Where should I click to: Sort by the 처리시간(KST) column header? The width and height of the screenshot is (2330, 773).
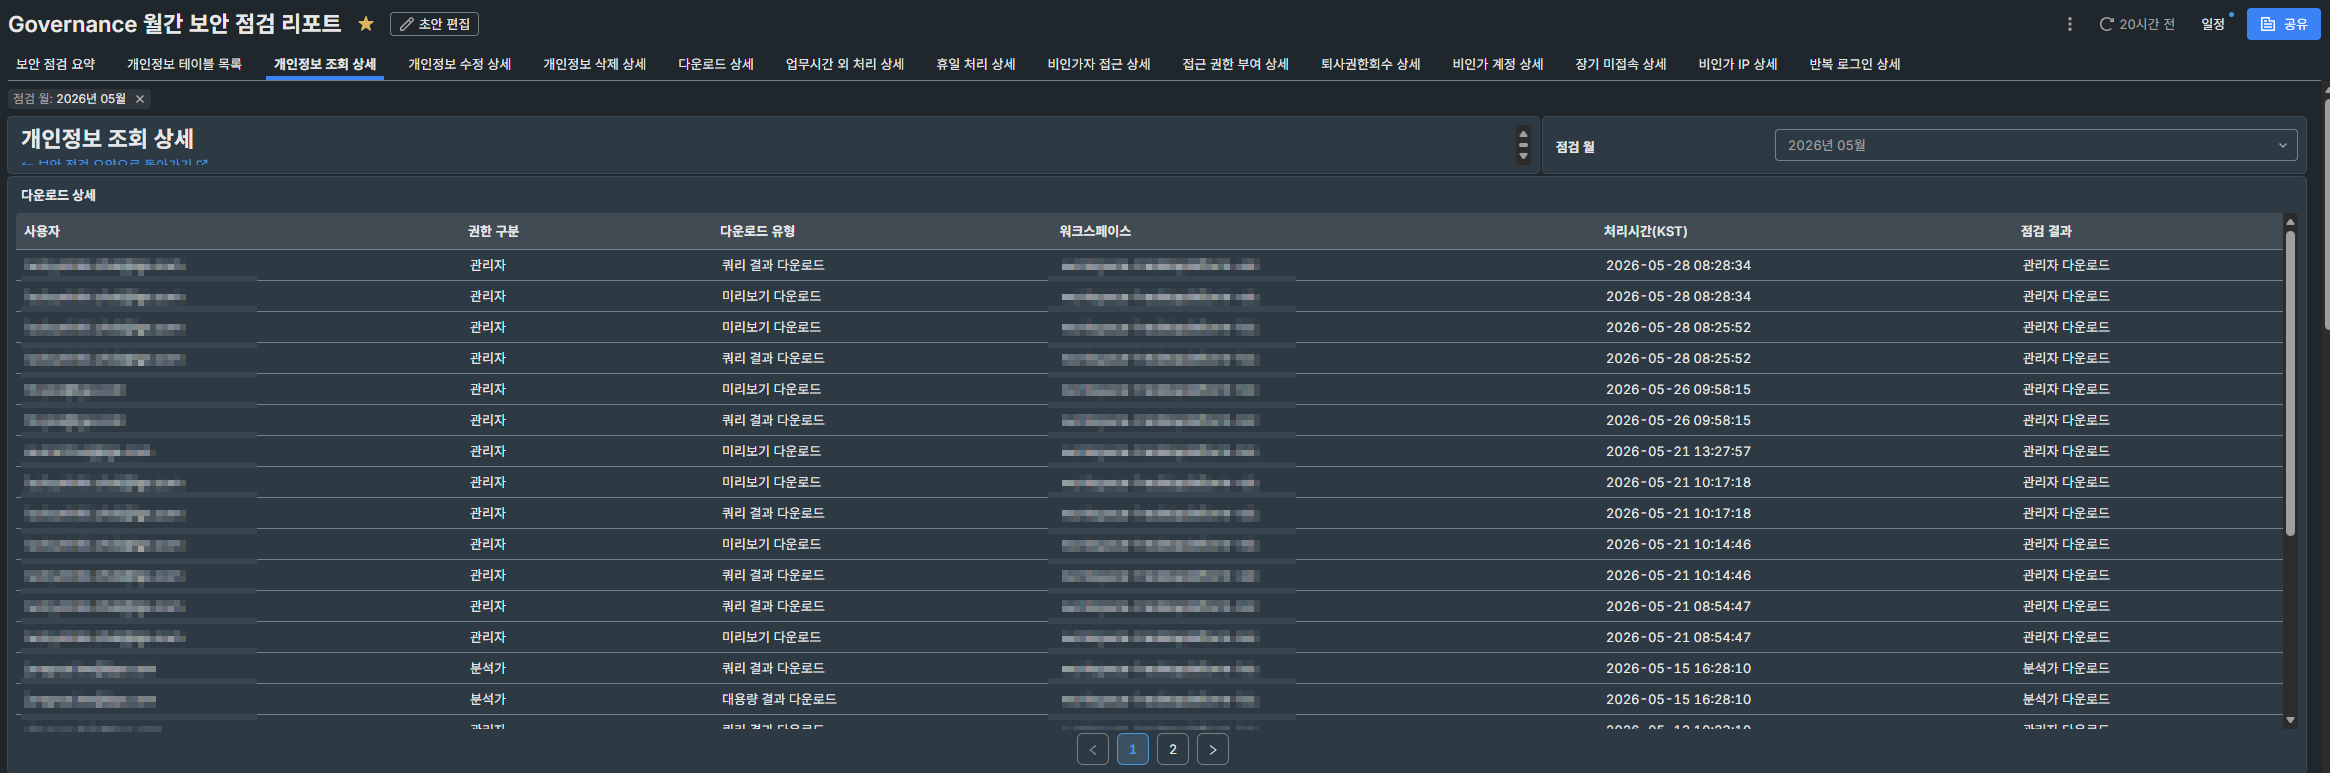[x=1645, y=231]
